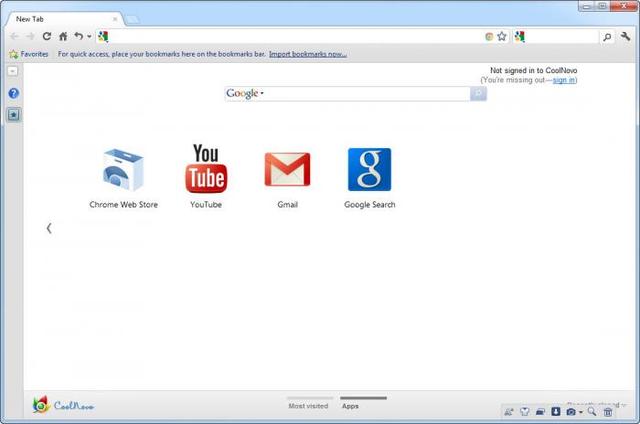Click the sign in link
Screen dimensions: 640x424
(x=564, y=80)
